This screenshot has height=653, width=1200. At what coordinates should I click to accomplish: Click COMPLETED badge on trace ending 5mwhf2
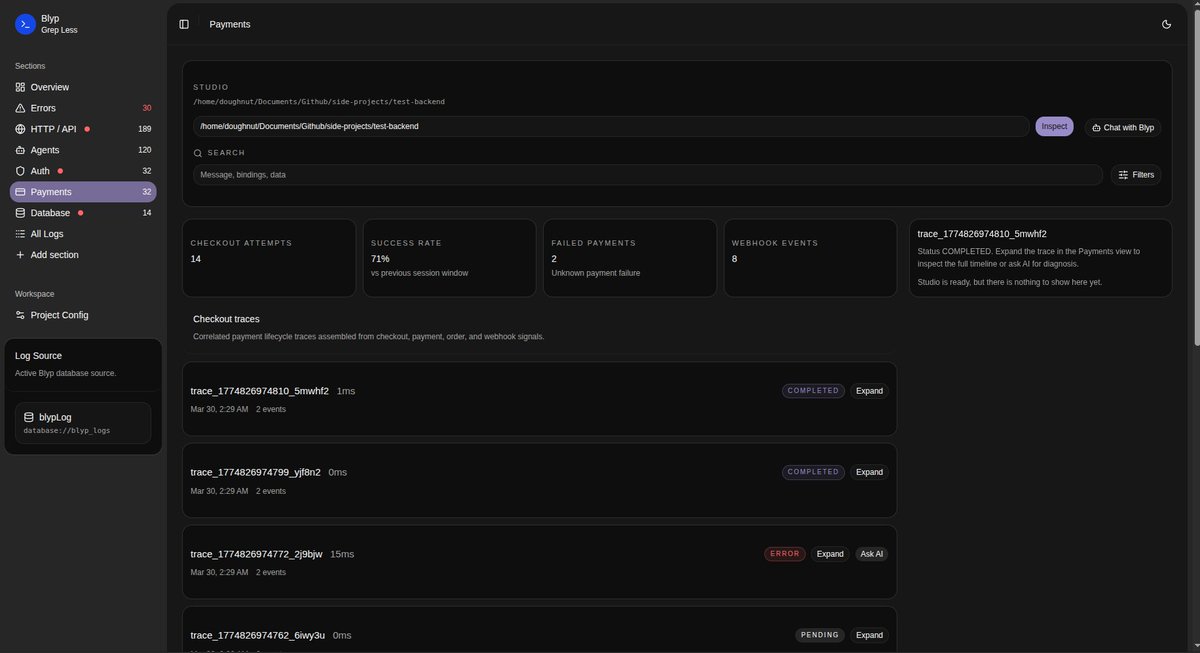coord(814,391)
